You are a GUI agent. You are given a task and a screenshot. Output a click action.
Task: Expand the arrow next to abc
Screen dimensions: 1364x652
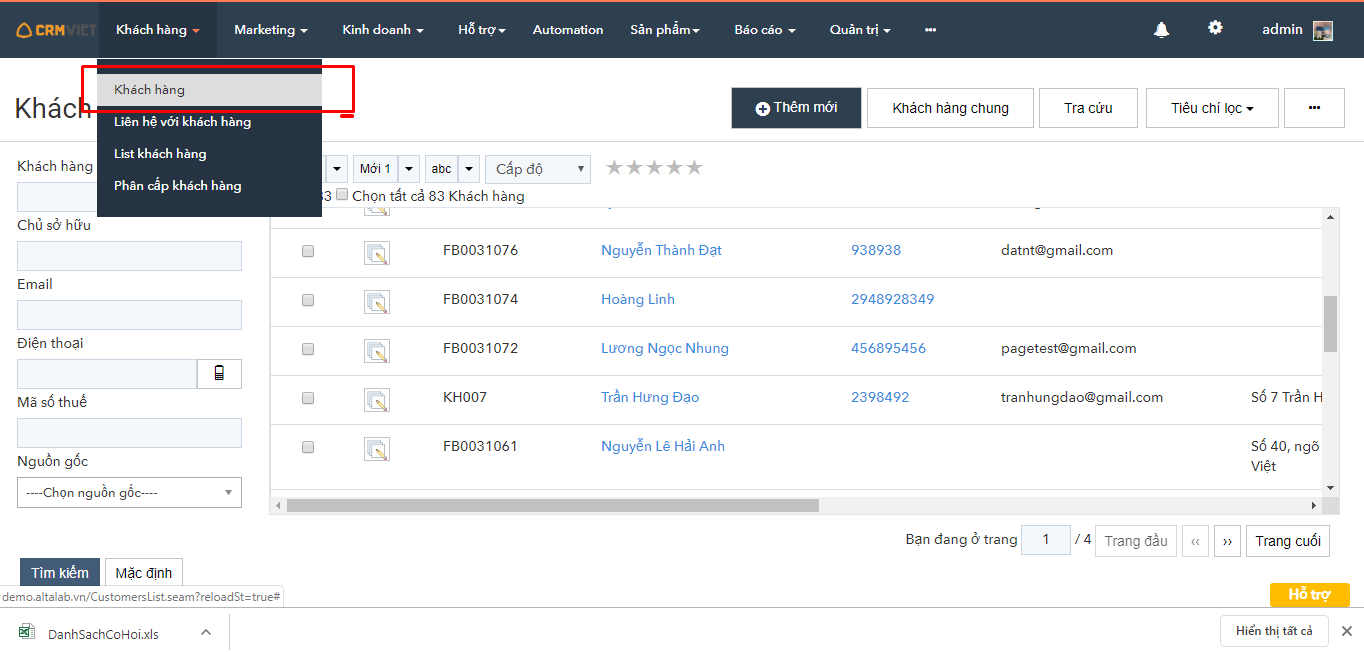[x=469, y=169]
